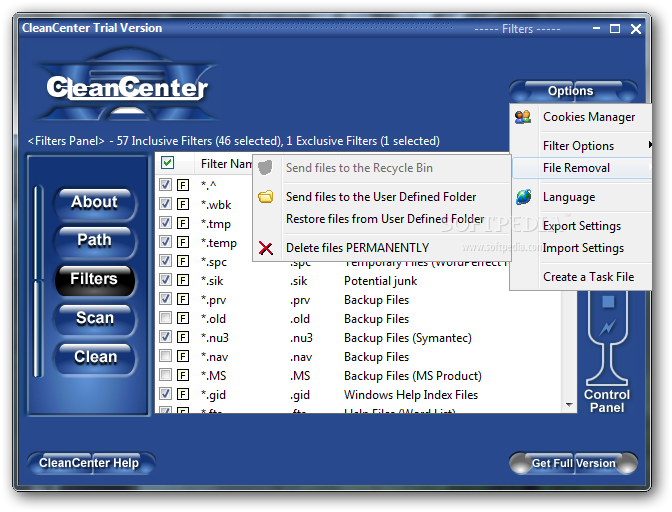Click the F icon on the *.gid row

click(x=183, y=394)
